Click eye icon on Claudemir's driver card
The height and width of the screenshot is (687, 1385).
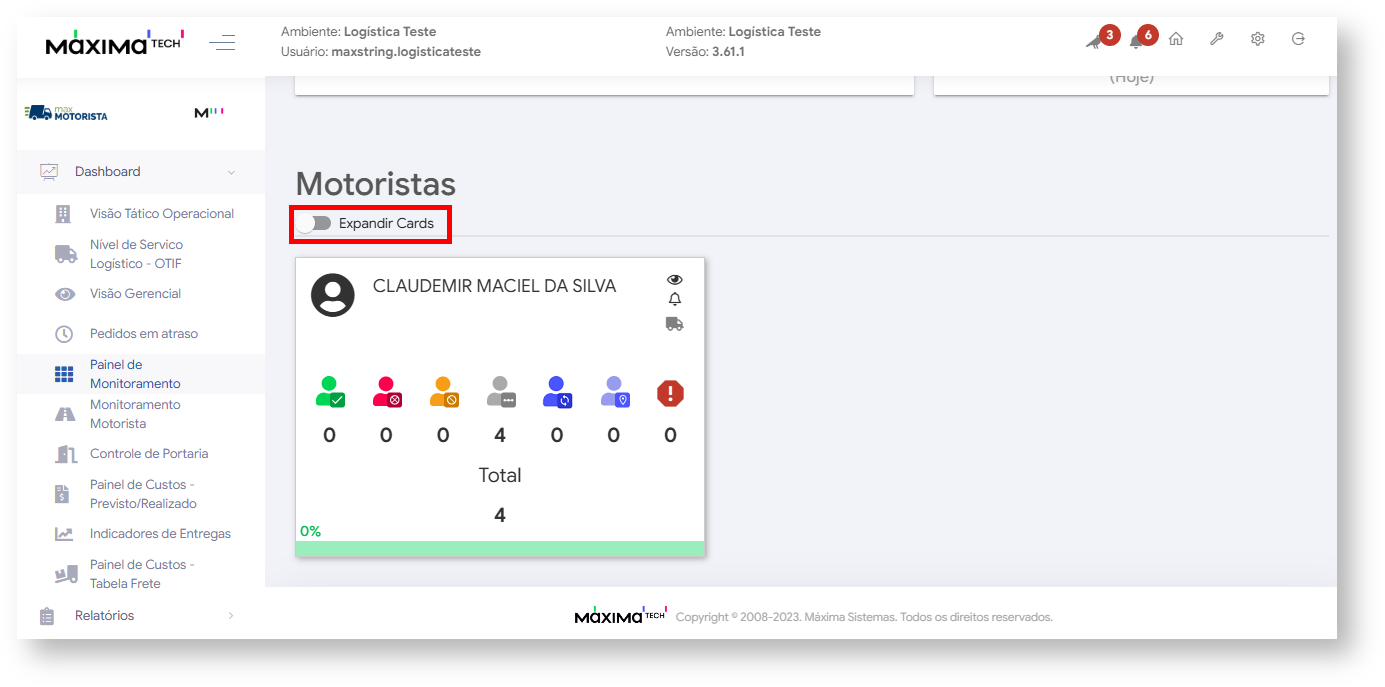[674, 280]
